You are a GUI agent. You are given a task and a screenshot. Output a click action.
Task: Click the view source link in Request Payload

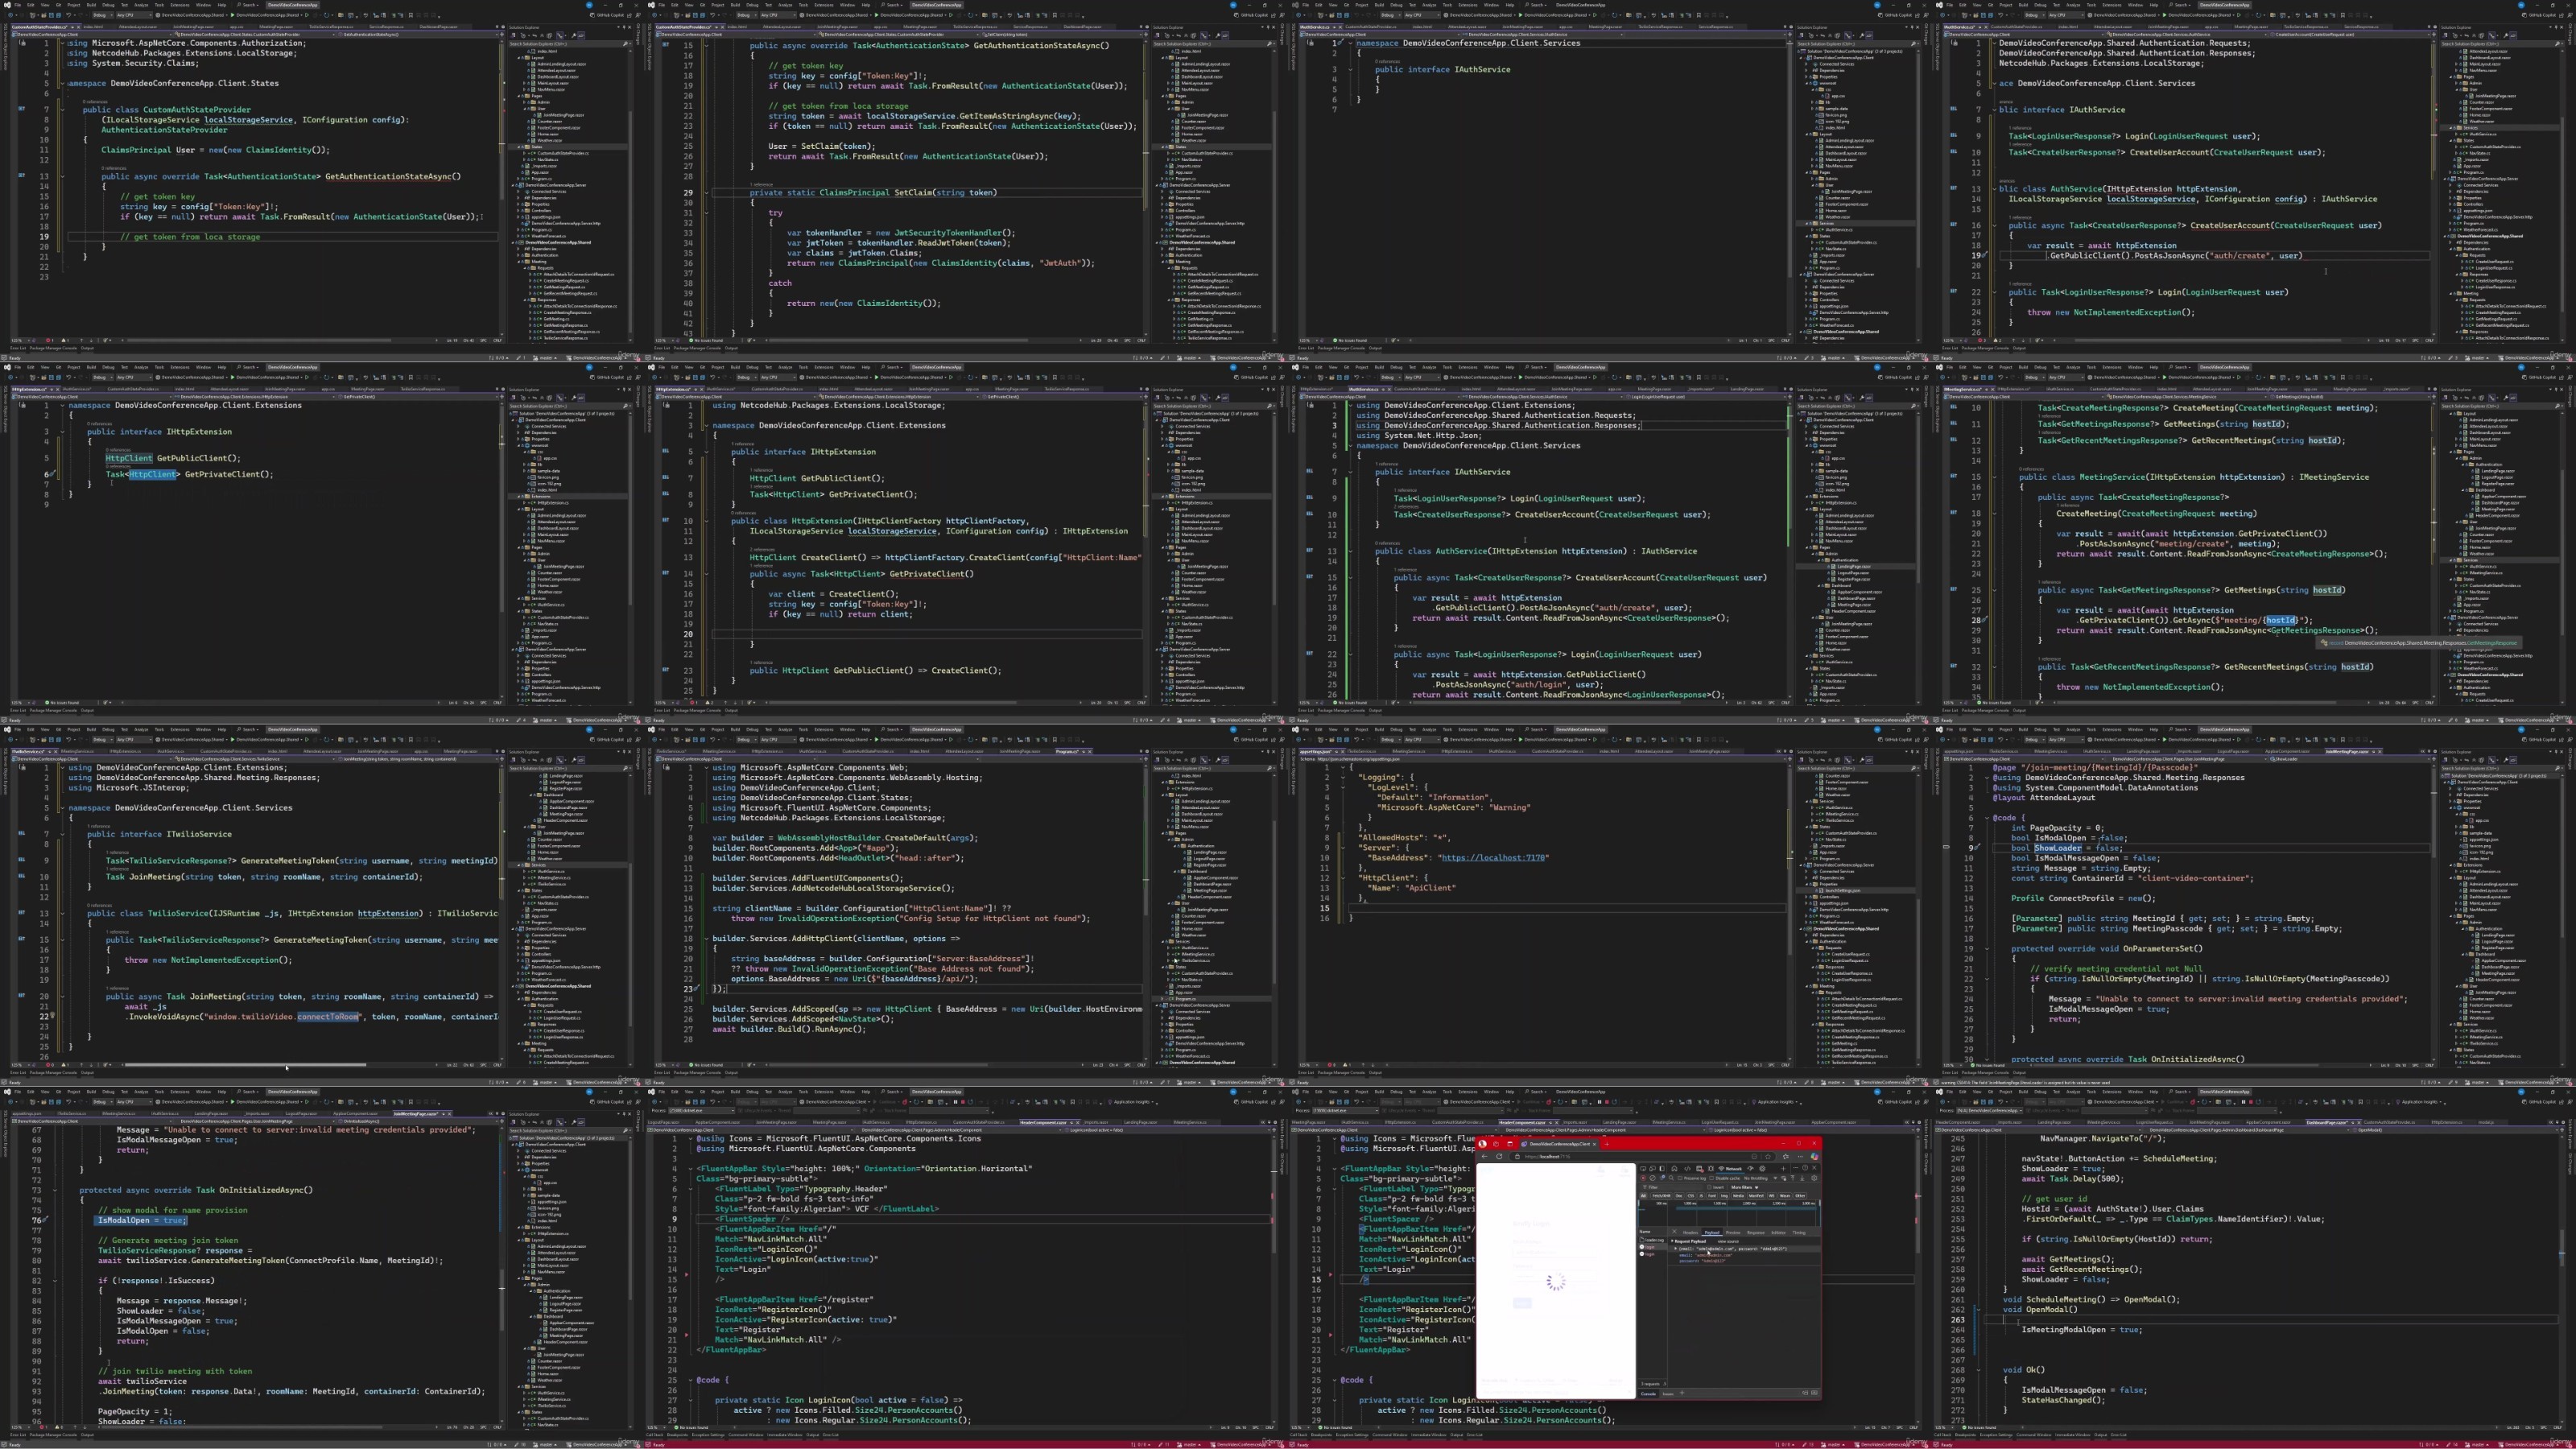(1728, 1242)
